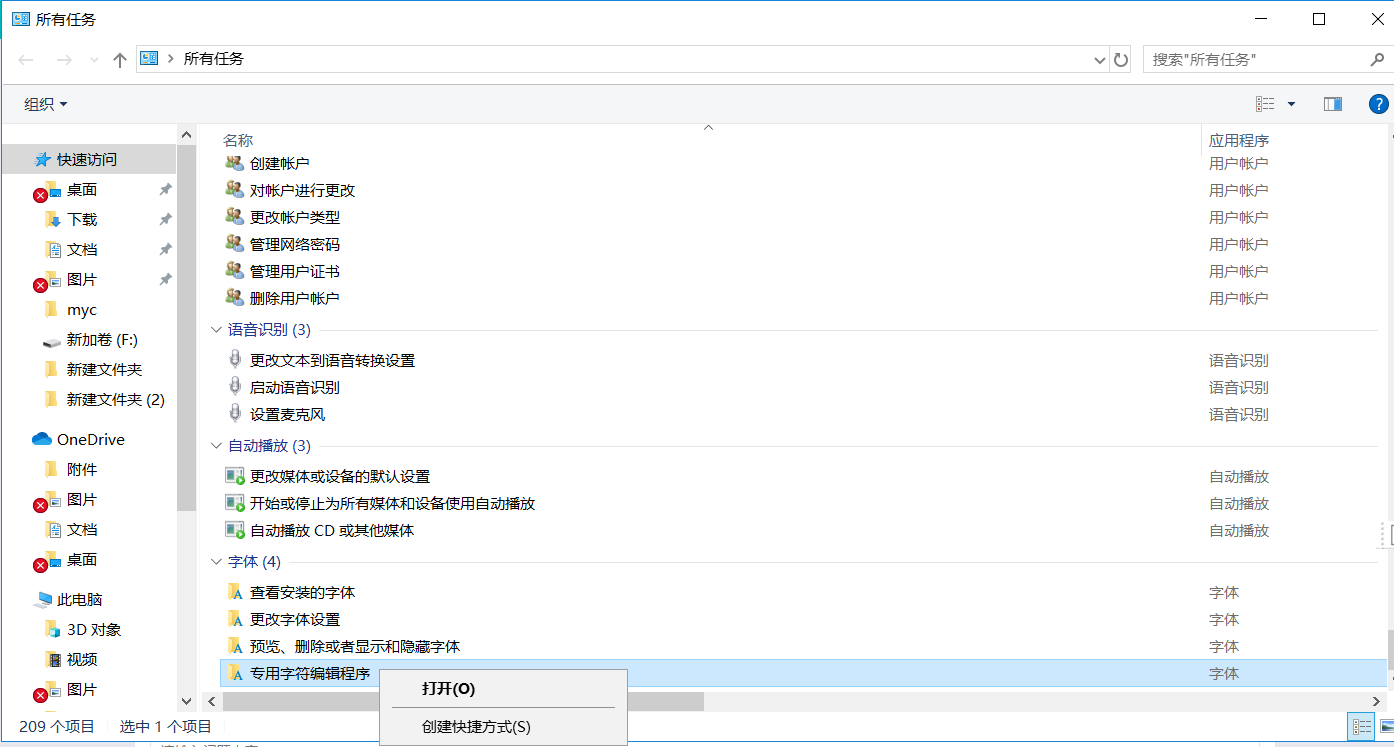Open 新建文件夹 (2) in the sidebar
This screenshot has width=1394, height=747.
116,400
